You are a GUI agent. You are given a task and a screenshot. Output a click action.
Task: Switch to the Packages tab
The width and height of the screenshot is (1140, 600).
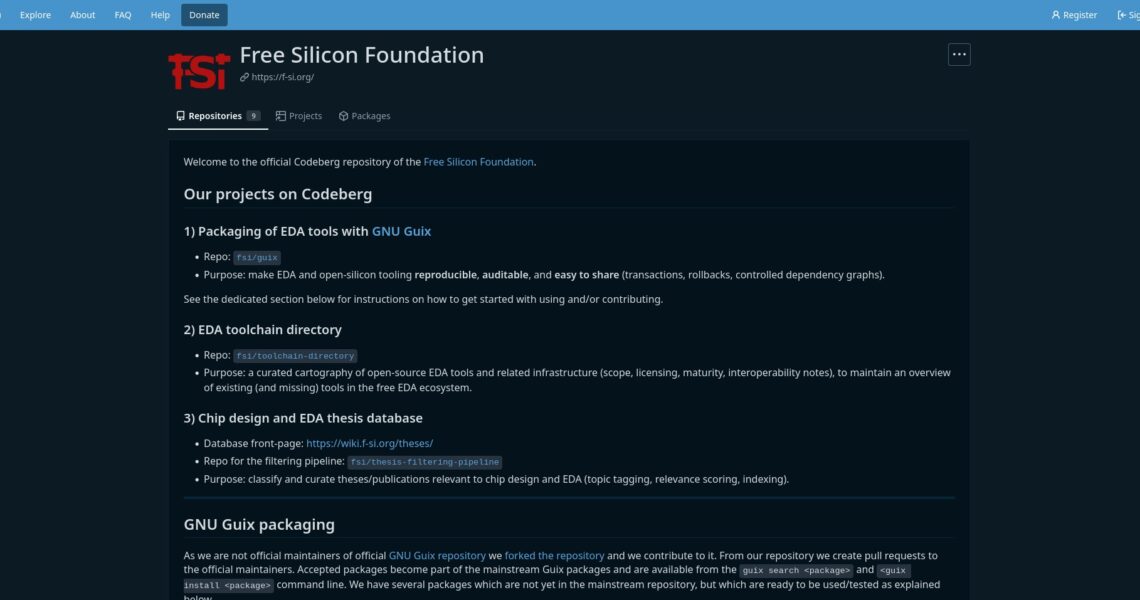[370, 116]
